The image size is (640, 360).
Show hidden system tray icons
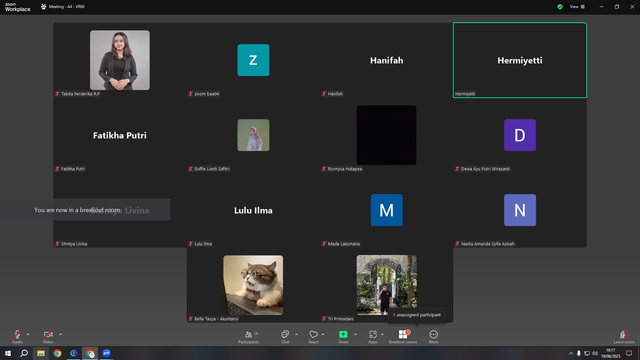(x=571, y=353)
